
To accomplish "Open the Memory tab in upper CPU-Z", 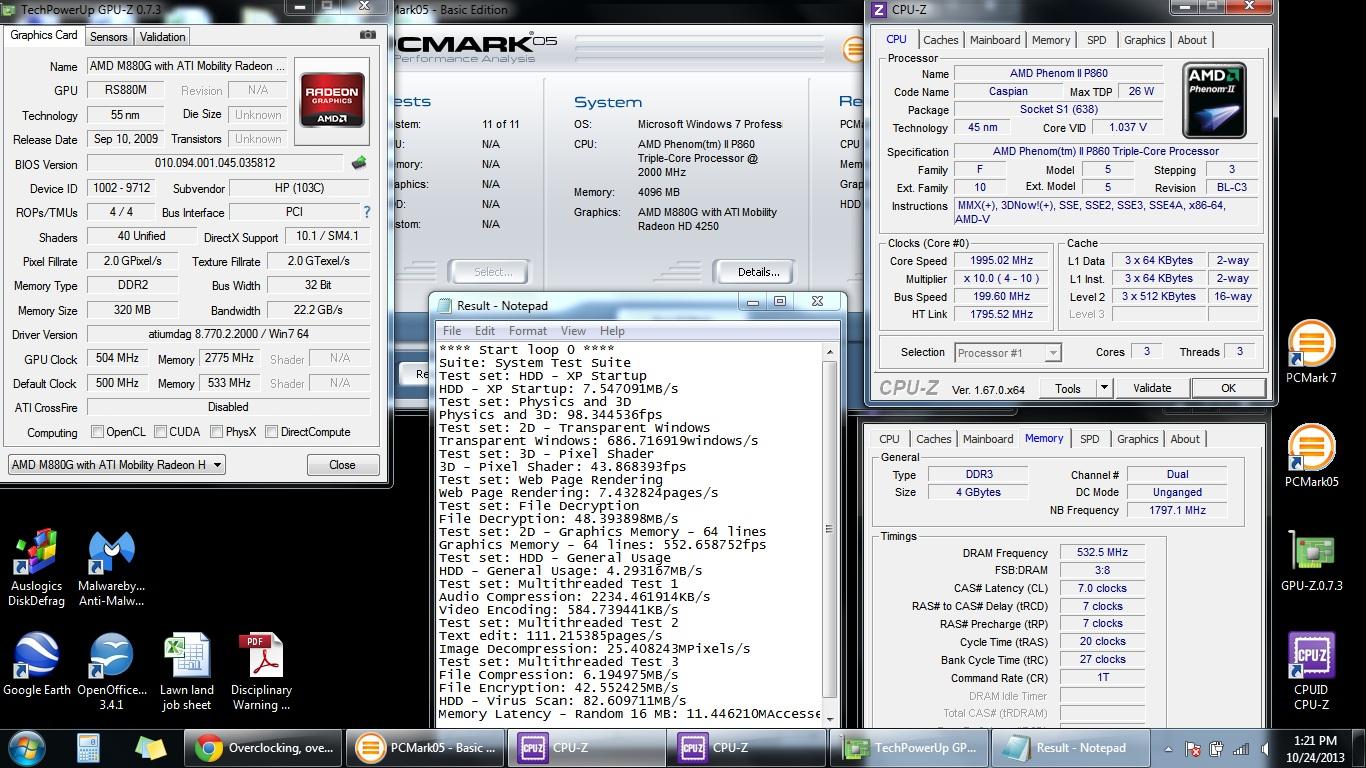I will [1051, 40].
